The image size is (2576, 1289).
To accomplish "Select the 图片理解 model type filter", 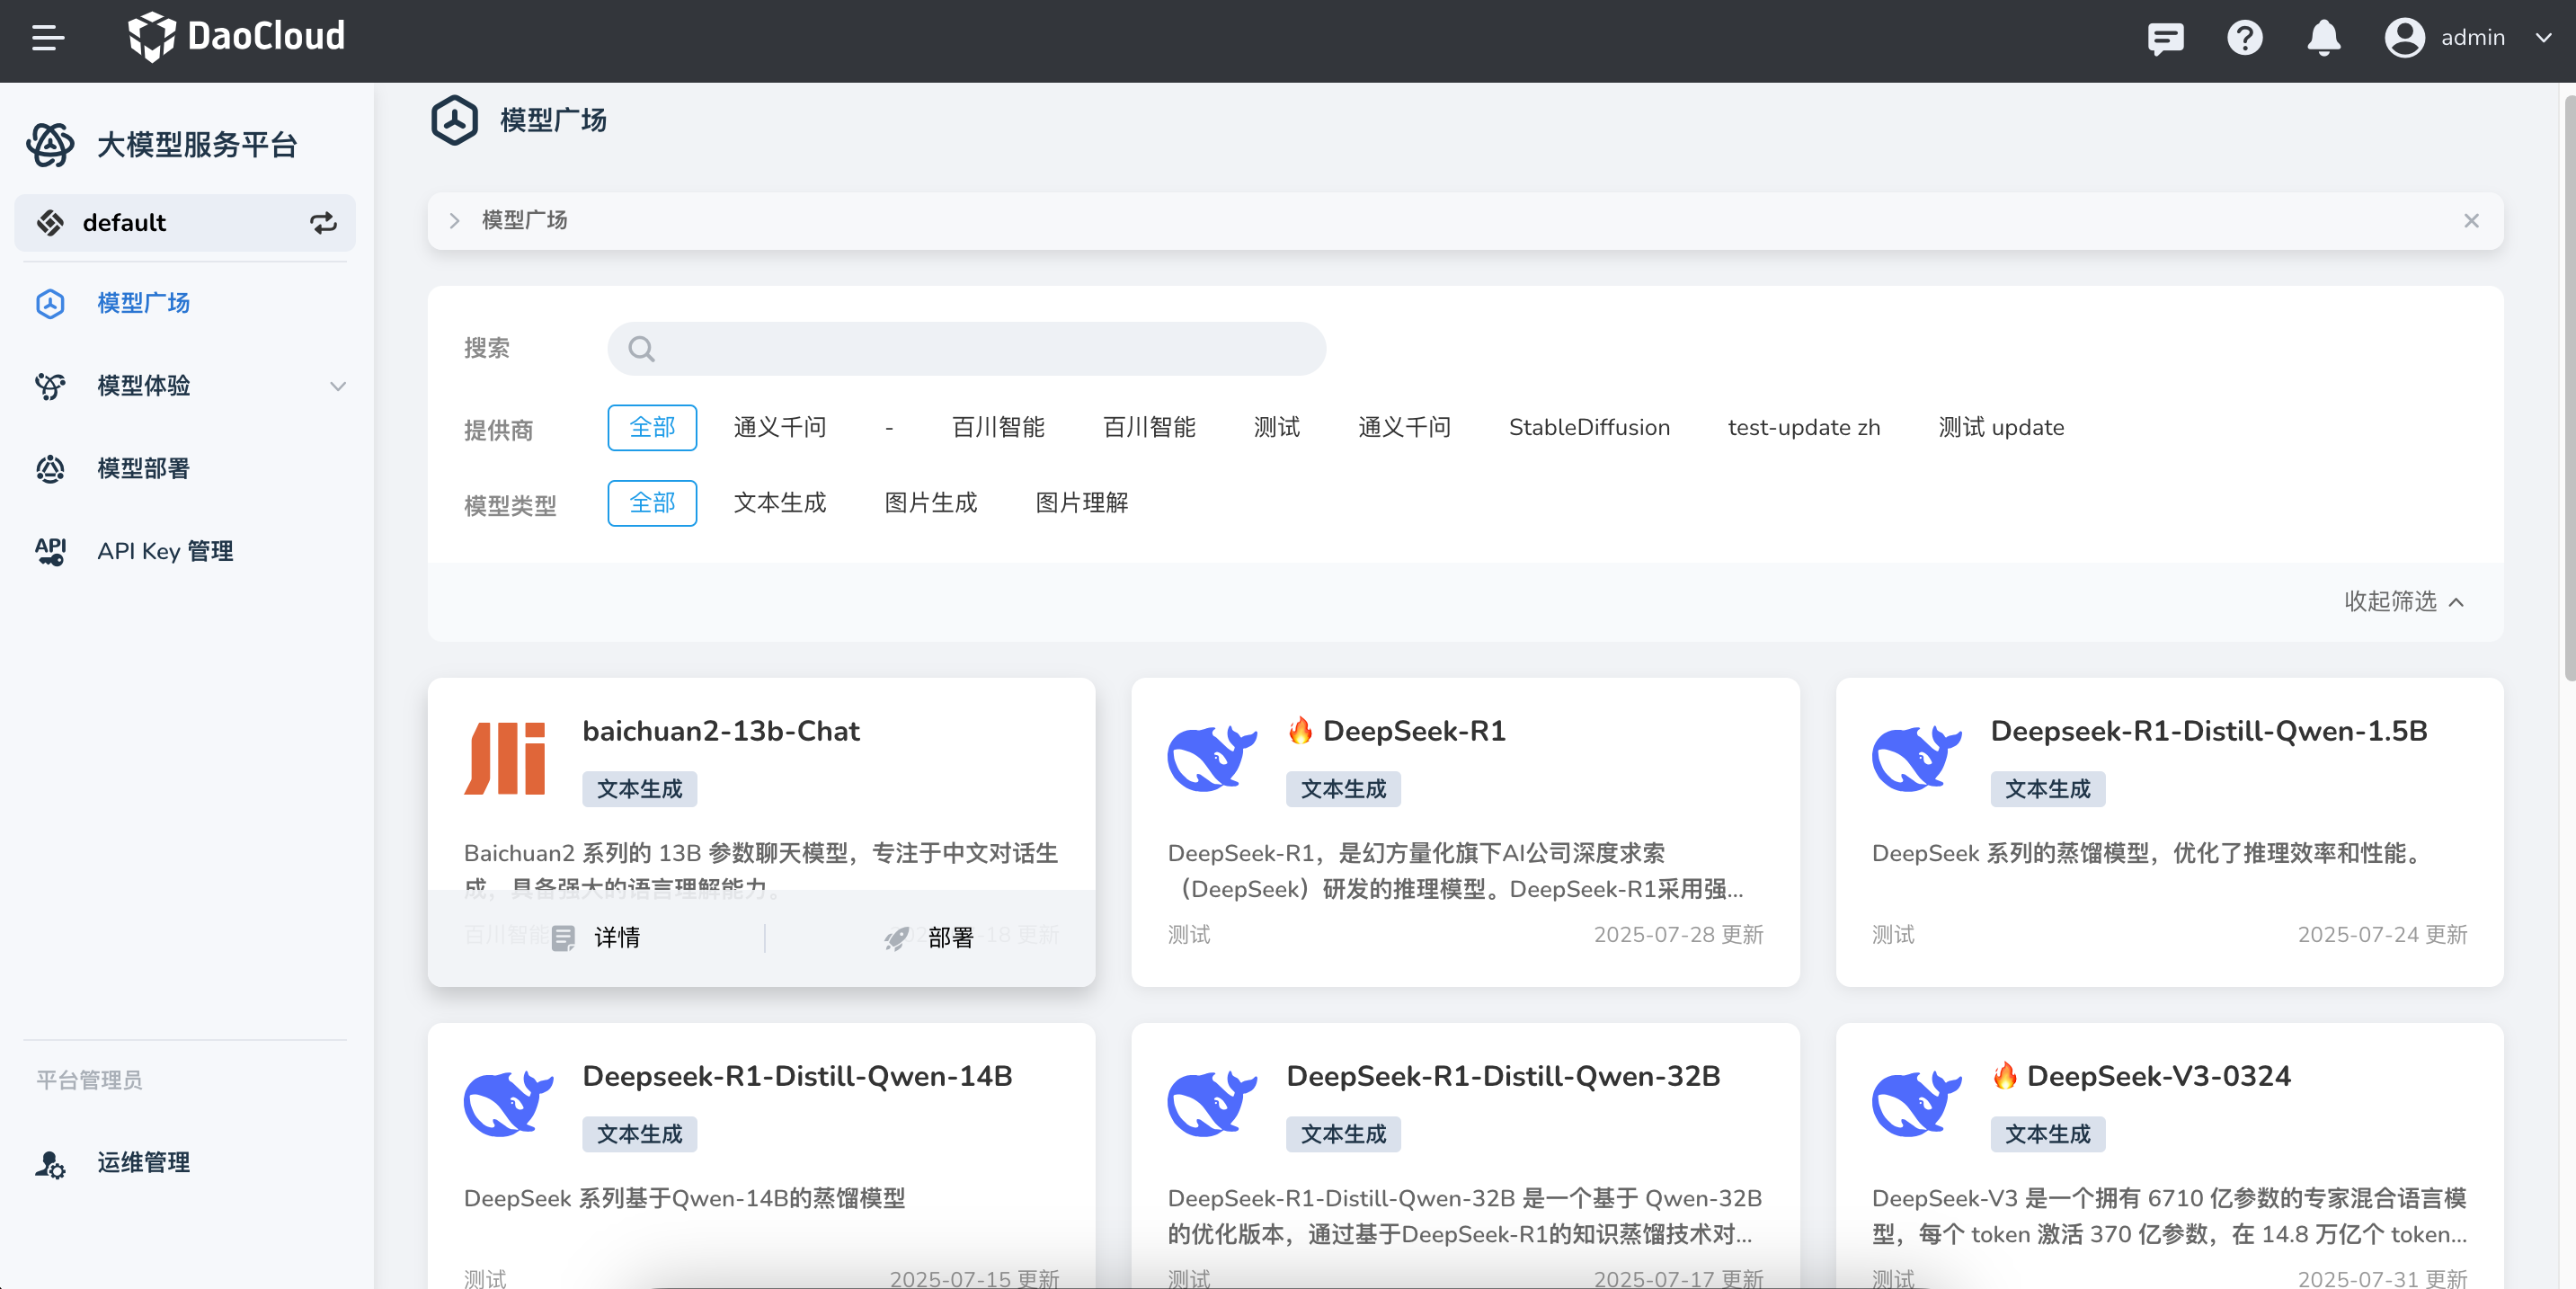I will pyautogui.click(x=1081, y=503).
